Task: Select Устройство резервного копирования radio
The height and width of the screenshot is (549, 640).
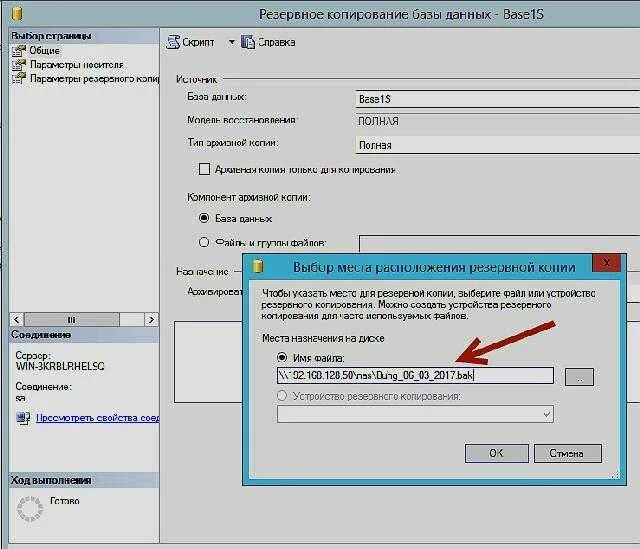Action: 282,396
